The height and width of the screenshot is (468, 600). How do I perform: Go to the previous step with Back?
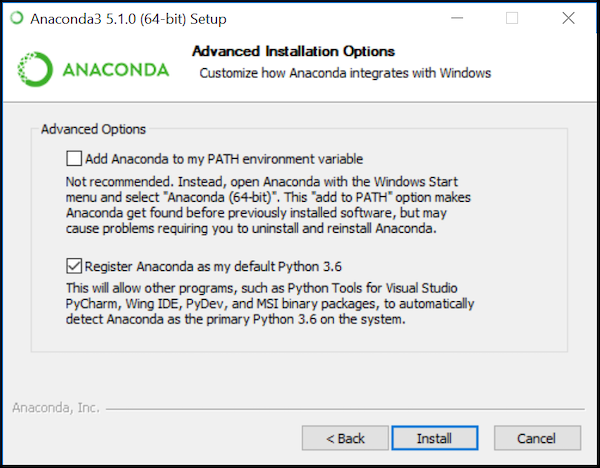[x=345, y=438]
